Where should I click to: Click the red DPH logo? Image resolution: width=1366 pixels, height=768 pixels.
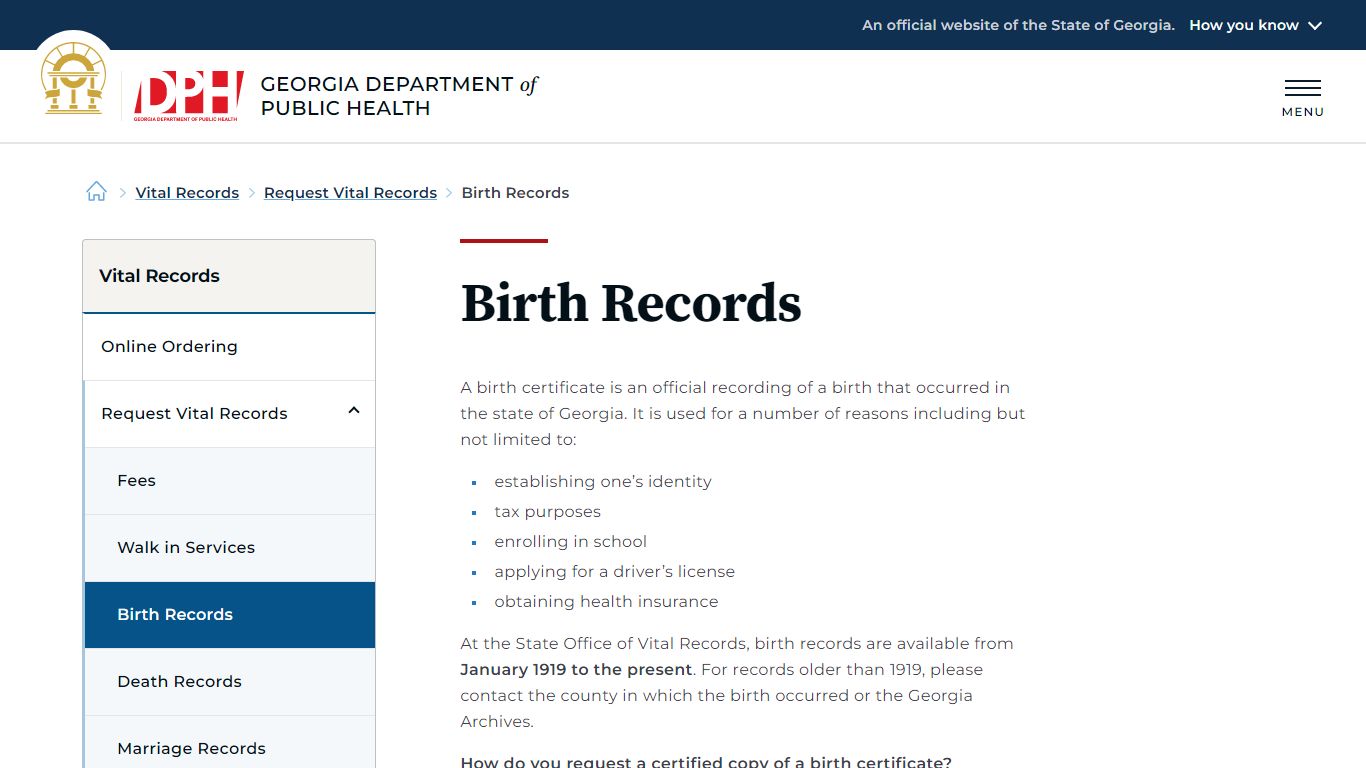(189, 96)
